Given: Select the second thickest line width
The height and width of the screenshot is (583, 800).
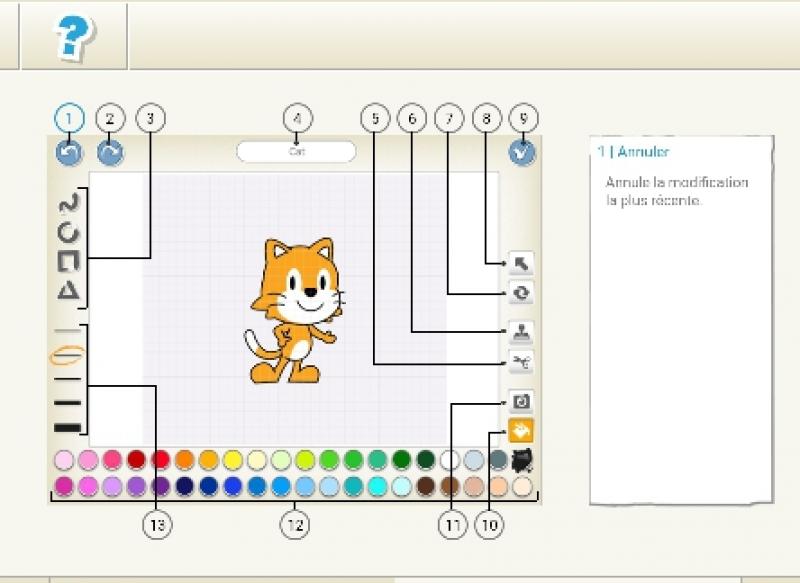Looking at the screenshot, I should pos(68,403).
